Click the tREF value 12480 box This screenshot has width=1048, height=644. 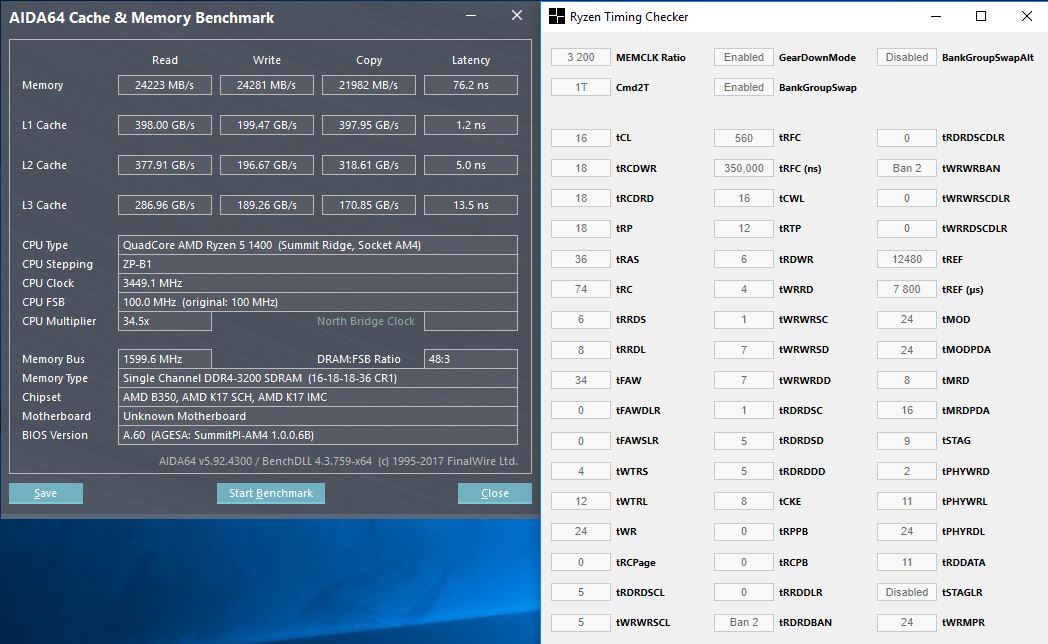point(907,259)
